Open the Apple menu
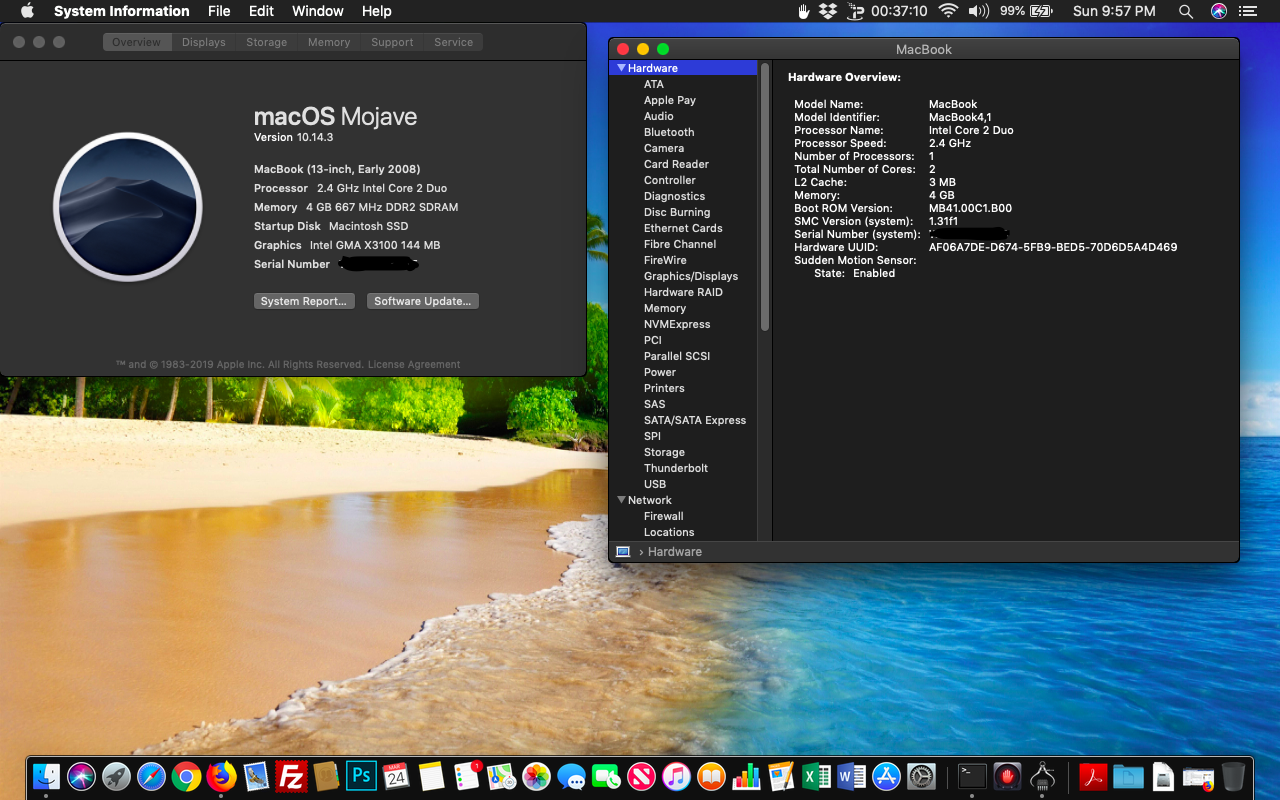1280x800 pixels. point(27,11)
